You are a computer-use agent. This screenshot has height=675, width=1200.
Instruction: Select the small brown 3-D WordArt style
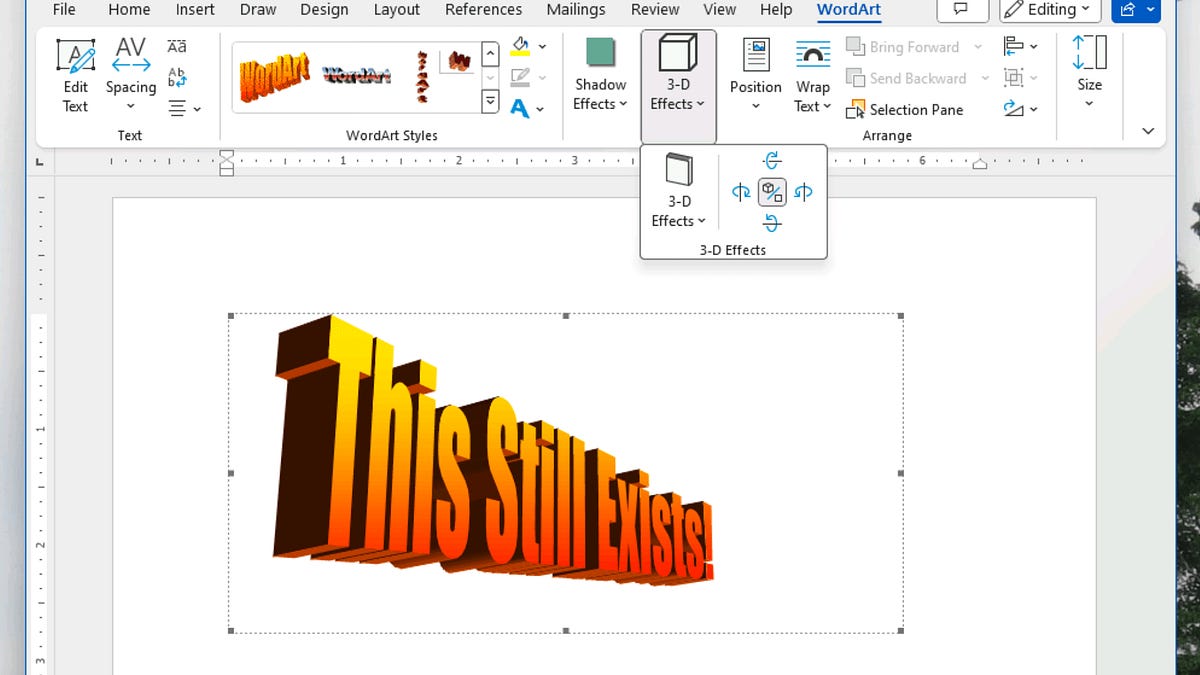click(x=459, y=62)
